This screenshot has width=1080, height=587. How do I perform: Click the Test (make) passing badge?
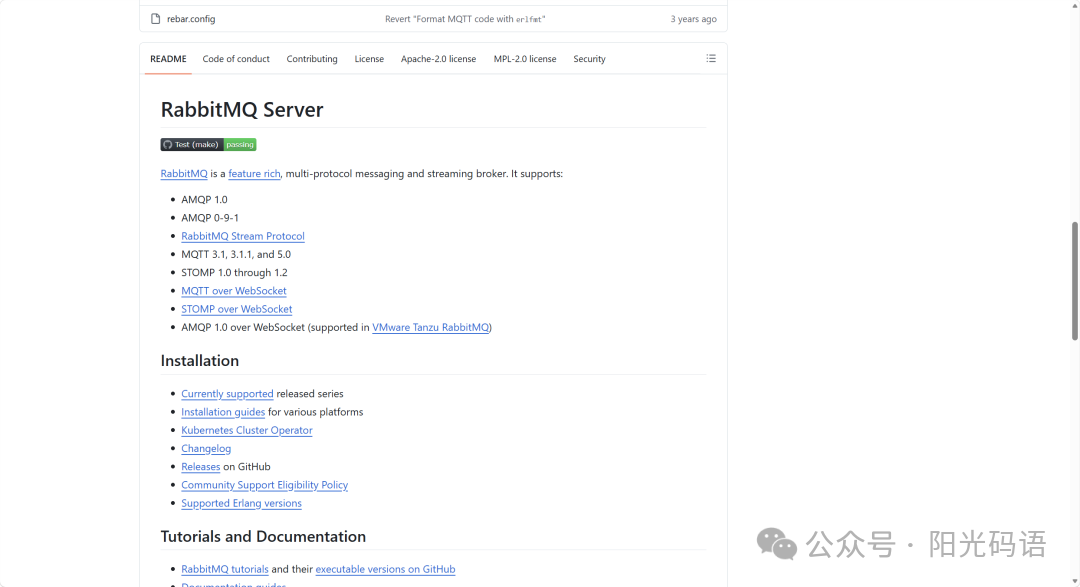(x=208, y=144)
